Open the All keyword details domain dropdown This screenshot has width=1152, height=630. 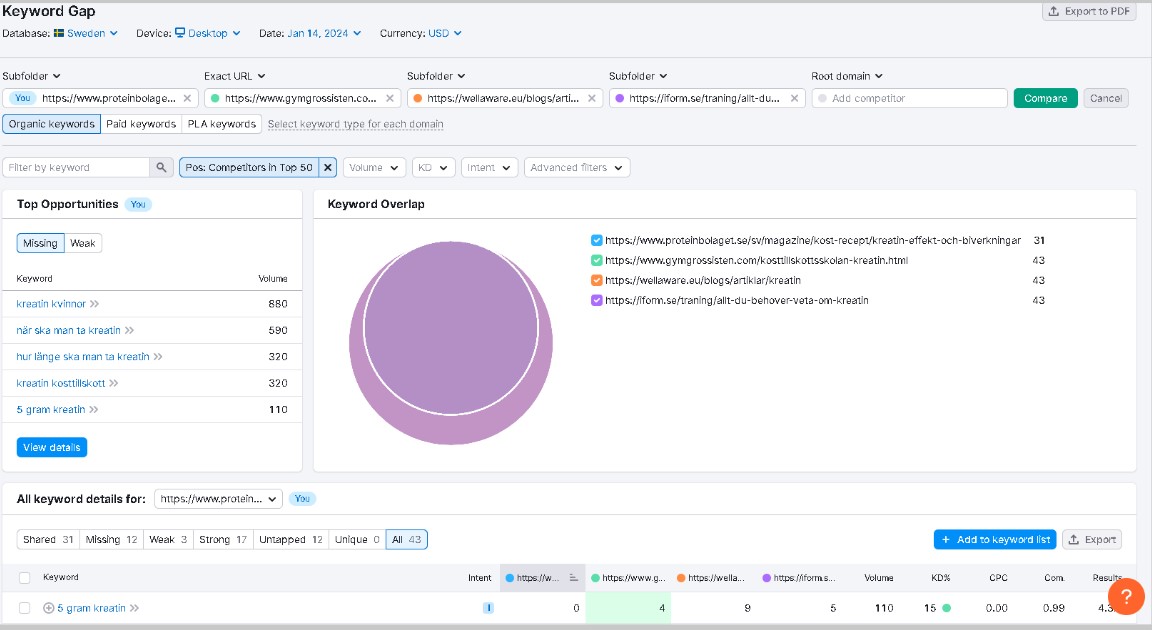[218, 499]
